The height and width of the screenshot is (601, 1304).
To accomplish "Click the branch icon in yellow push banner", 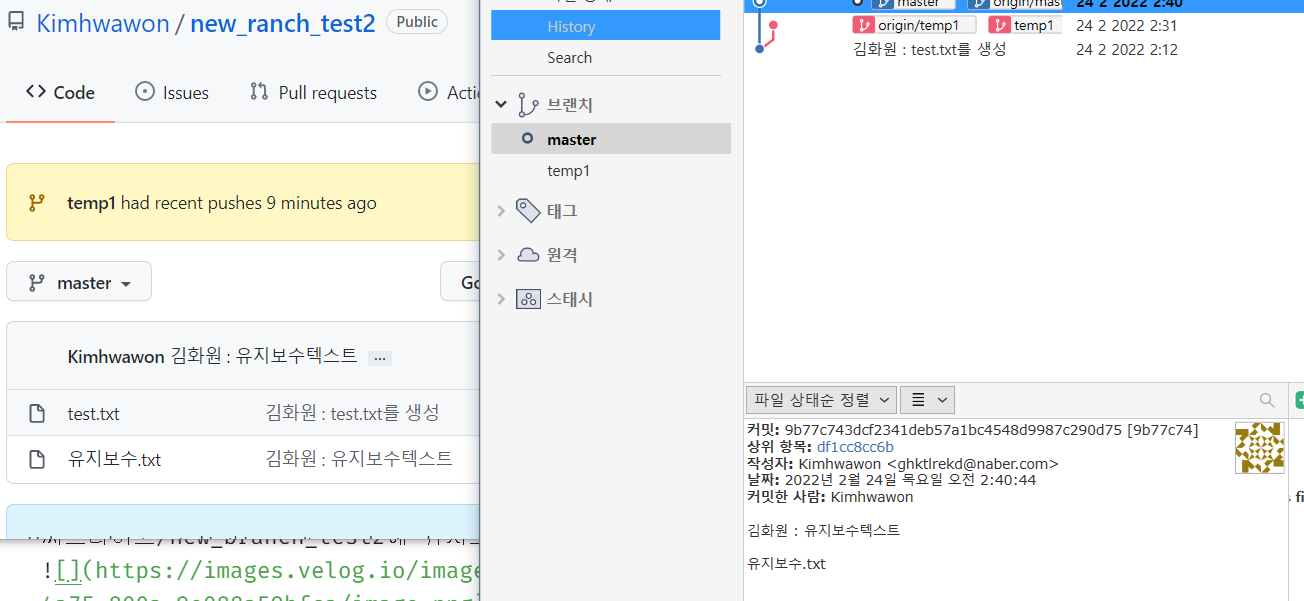I will pos(37,203).
